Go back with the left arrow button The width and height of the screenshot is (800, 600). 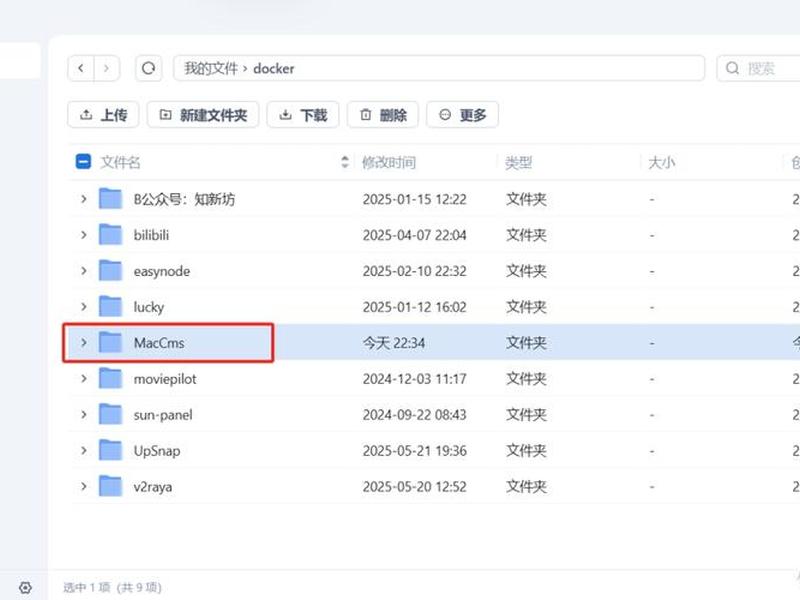[x=81, y=68]
